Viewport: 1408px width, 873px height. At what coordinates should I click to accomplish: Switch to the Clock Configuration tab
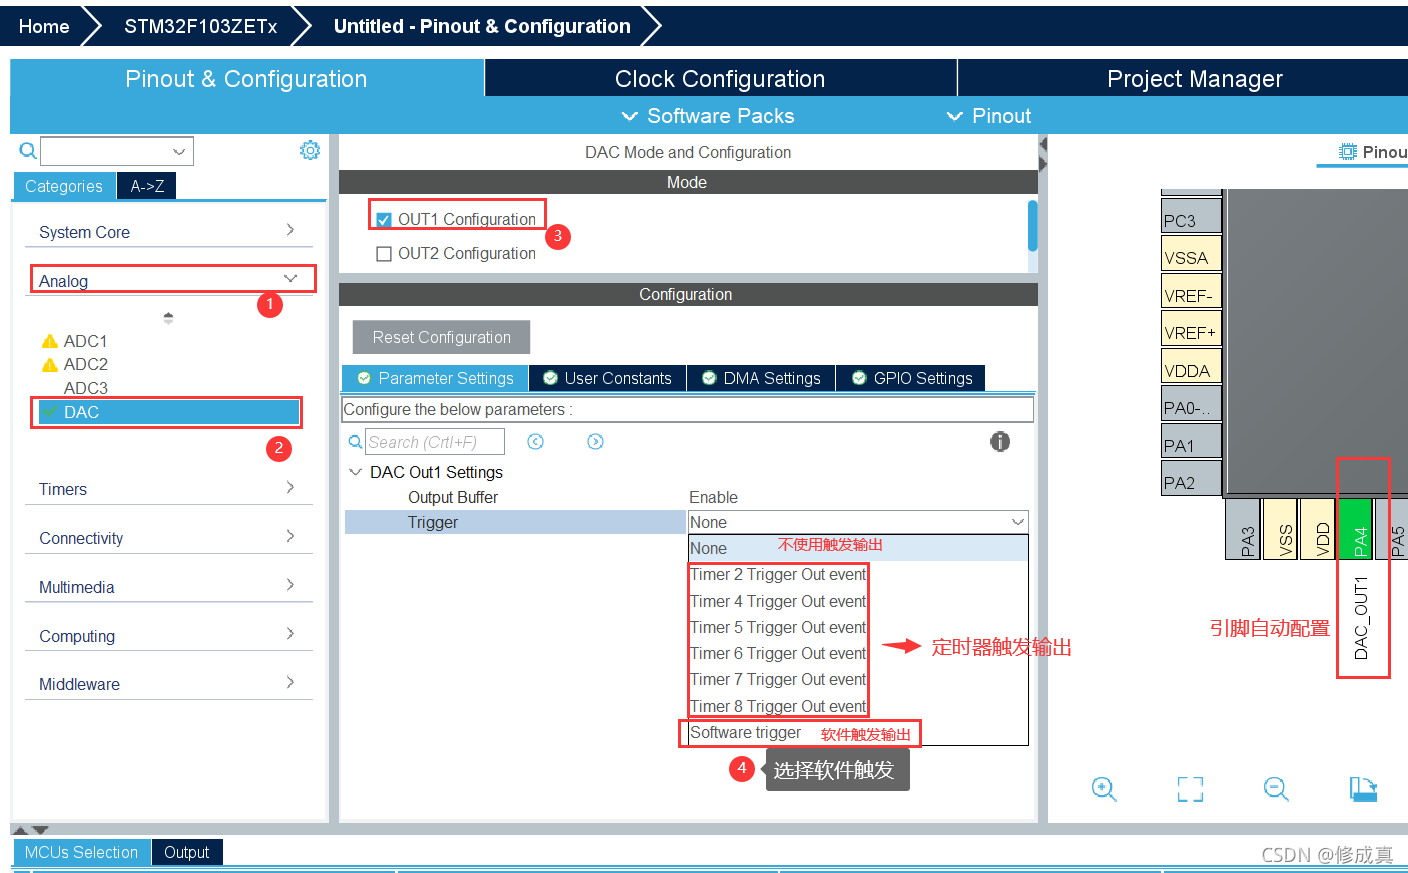[720, 79]
